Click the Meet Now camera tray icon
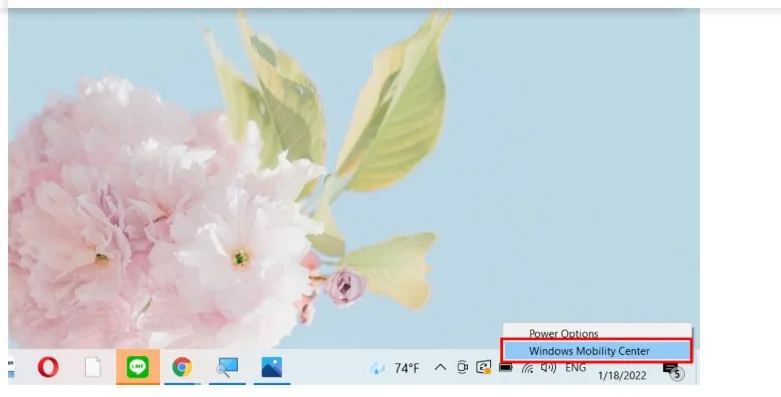This screenshot has height=397, width=781. (462, 368)
